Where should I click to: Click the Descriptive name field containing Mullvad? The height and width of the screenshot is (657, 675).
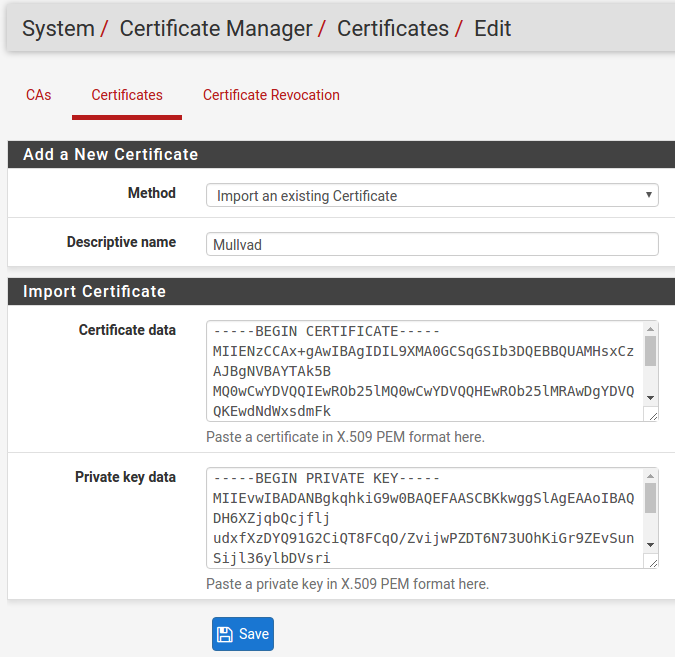(x=432, y=244)
